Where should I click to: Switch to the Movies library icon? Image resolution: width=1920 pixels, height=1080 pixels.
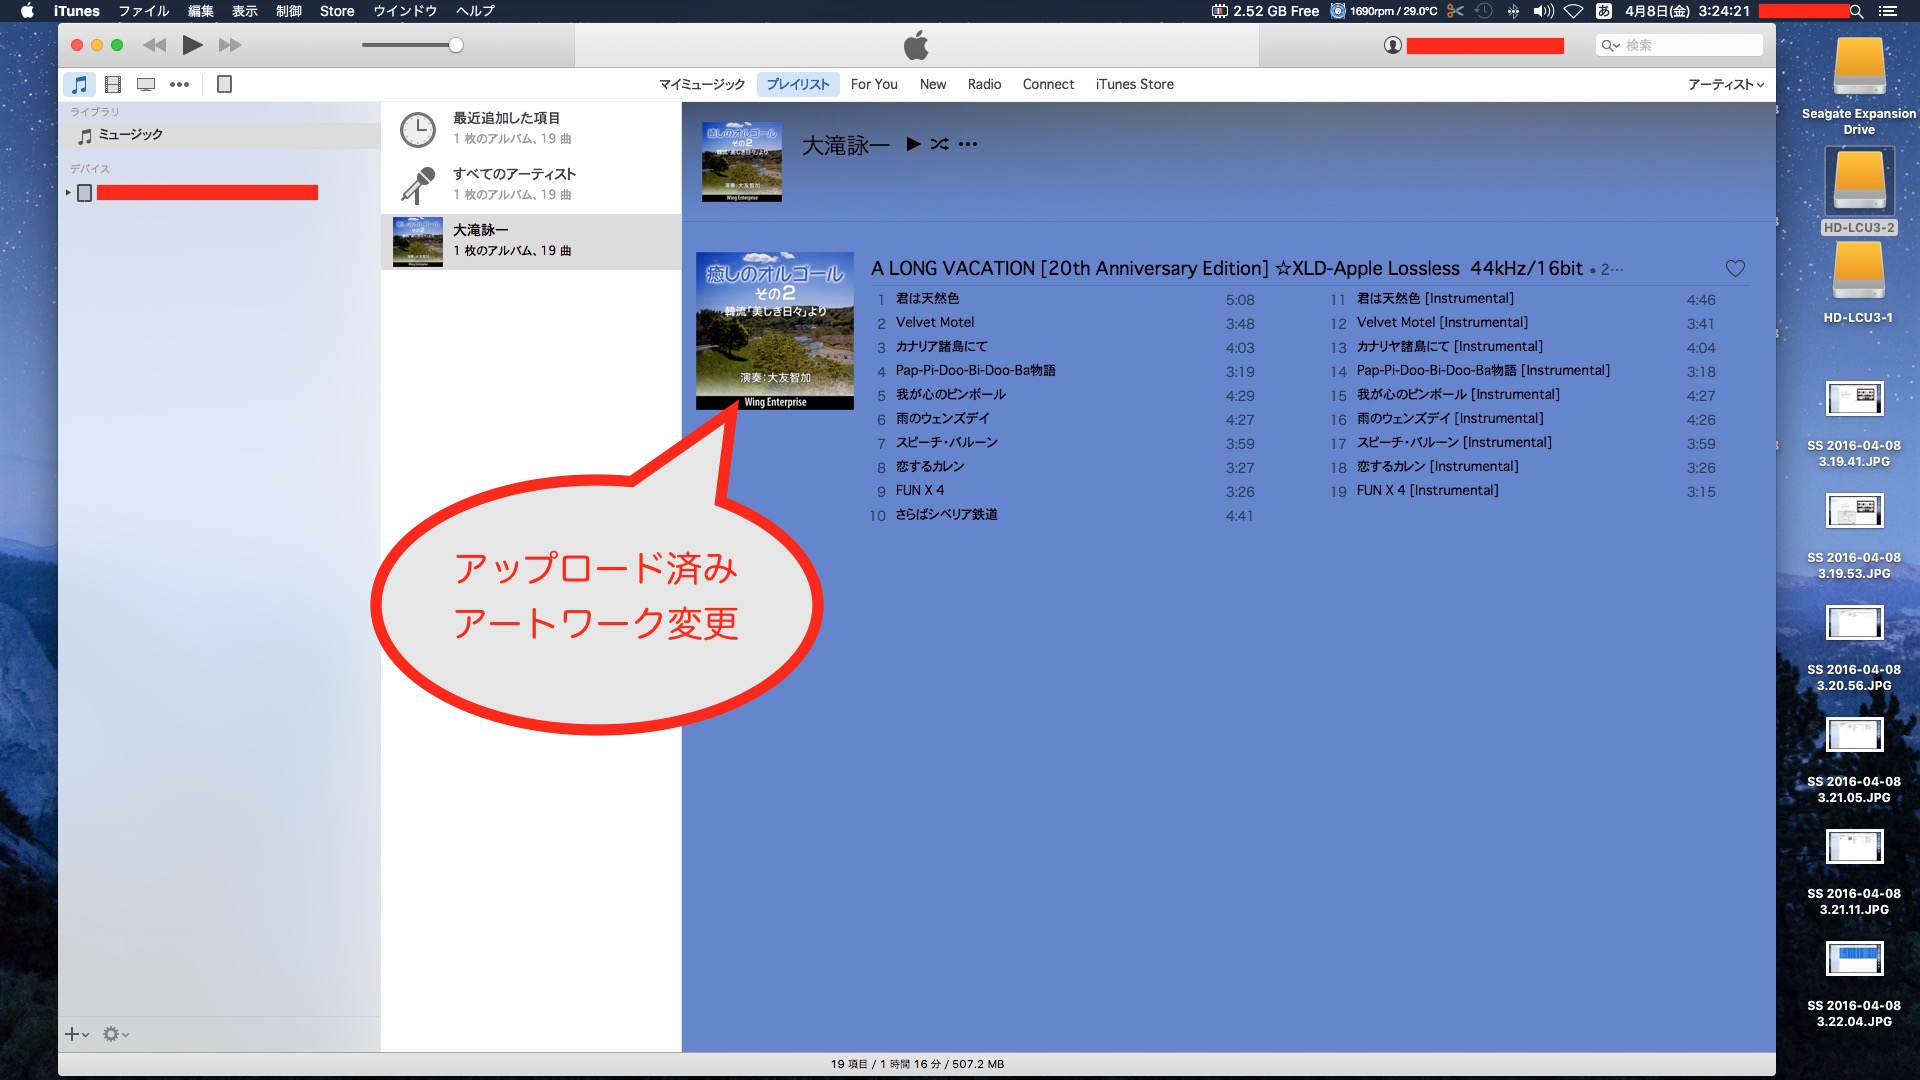(x=113, y=84)
